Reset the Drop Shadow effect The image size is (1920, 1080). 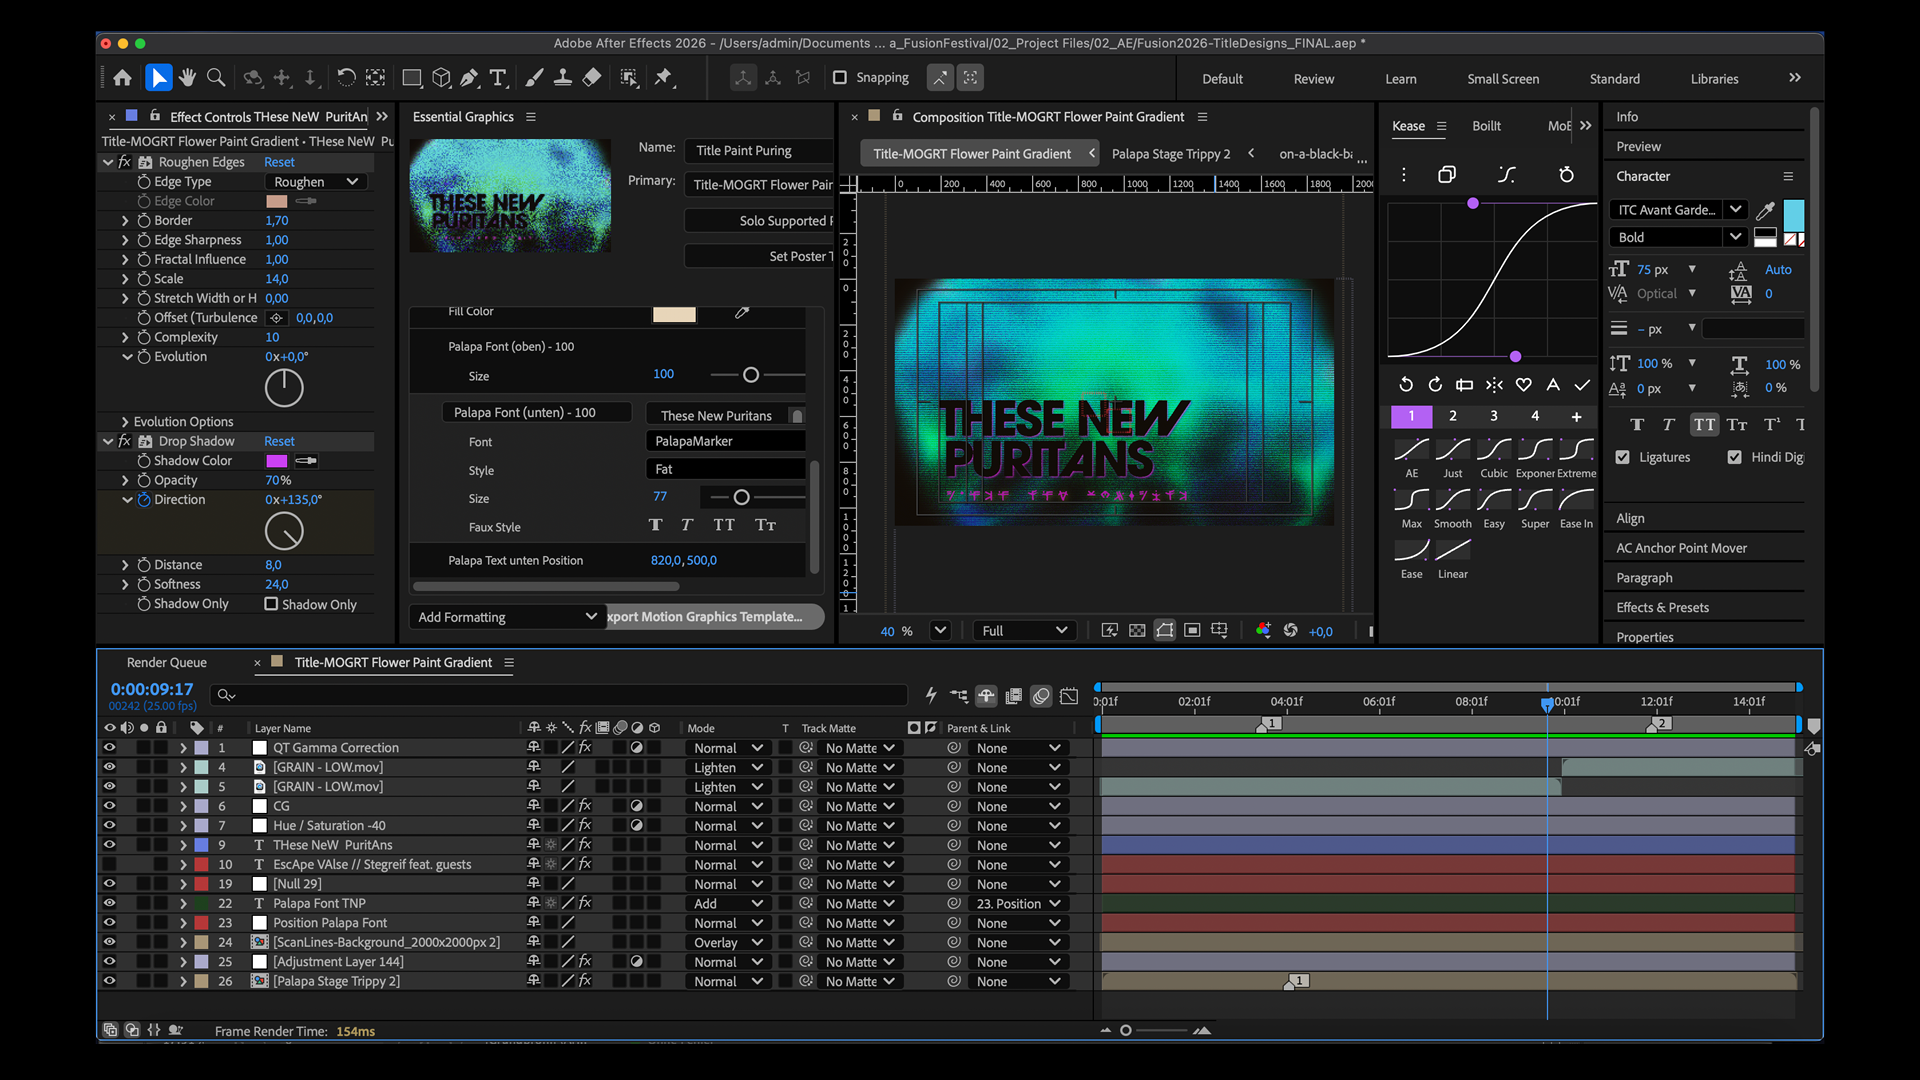tap(279, 441)
